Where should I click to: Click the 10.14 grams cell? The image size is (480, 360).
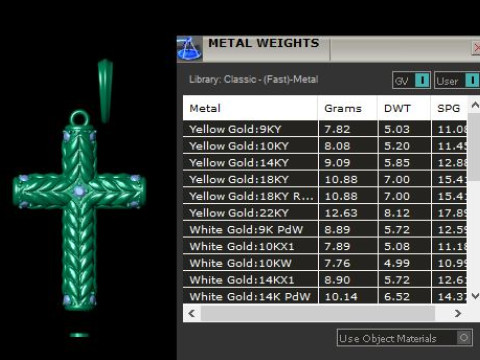[348, 296]
